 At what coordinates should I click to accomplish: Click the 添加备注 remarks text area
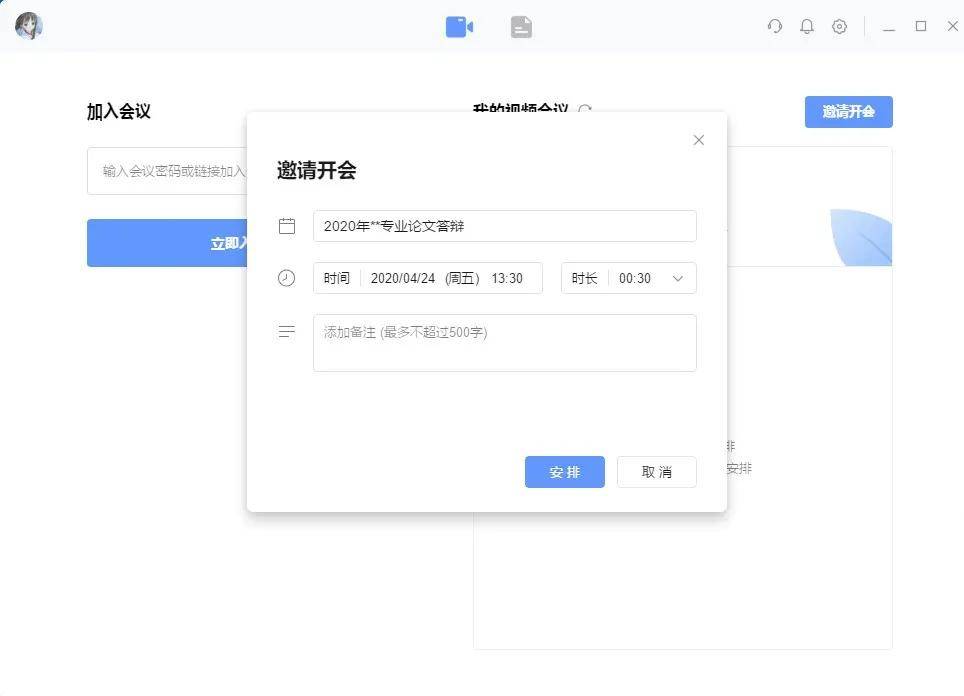(505, 342)
